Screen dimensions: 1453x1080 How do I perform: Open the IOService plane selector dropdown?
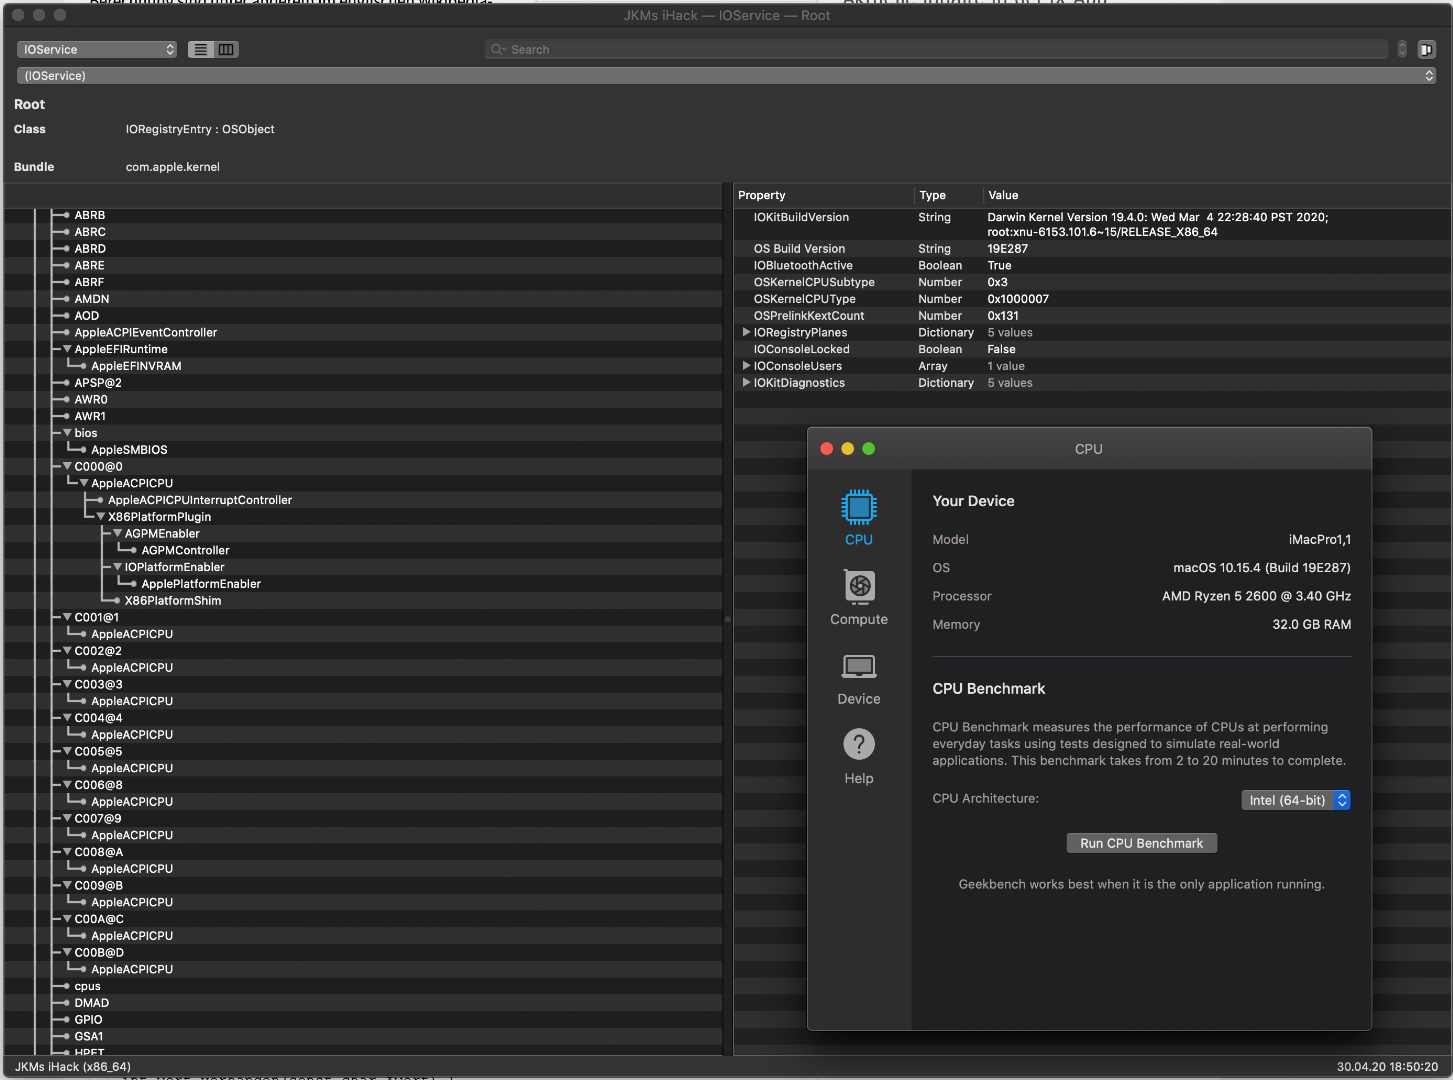(x=97, y=49)
